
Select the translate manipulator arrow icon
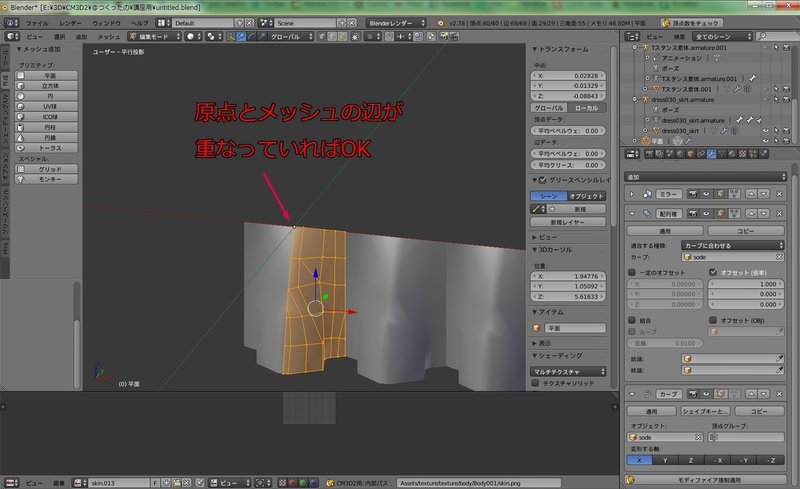point(241,37)
